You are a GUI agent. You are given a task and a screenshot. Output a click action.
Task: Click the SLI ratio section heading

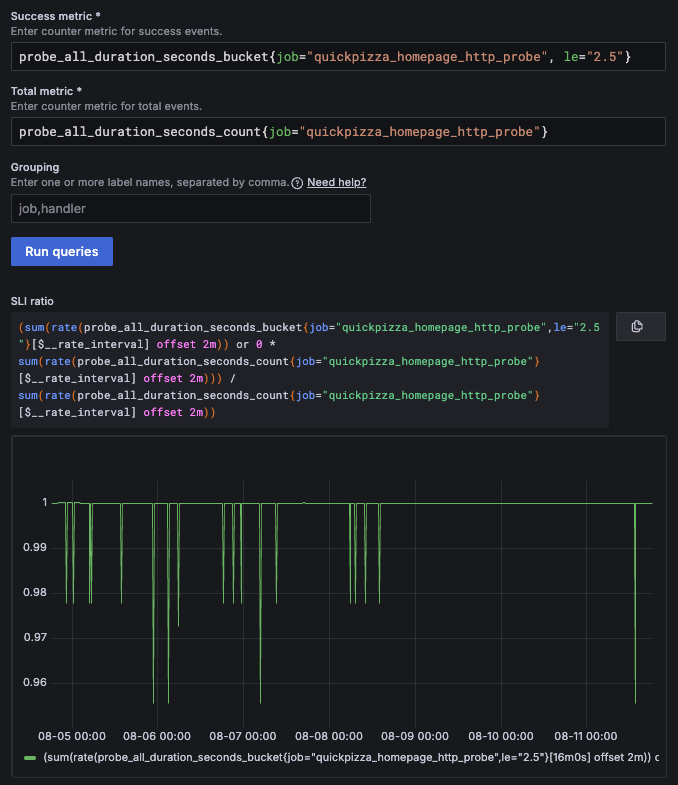point(33,300)
